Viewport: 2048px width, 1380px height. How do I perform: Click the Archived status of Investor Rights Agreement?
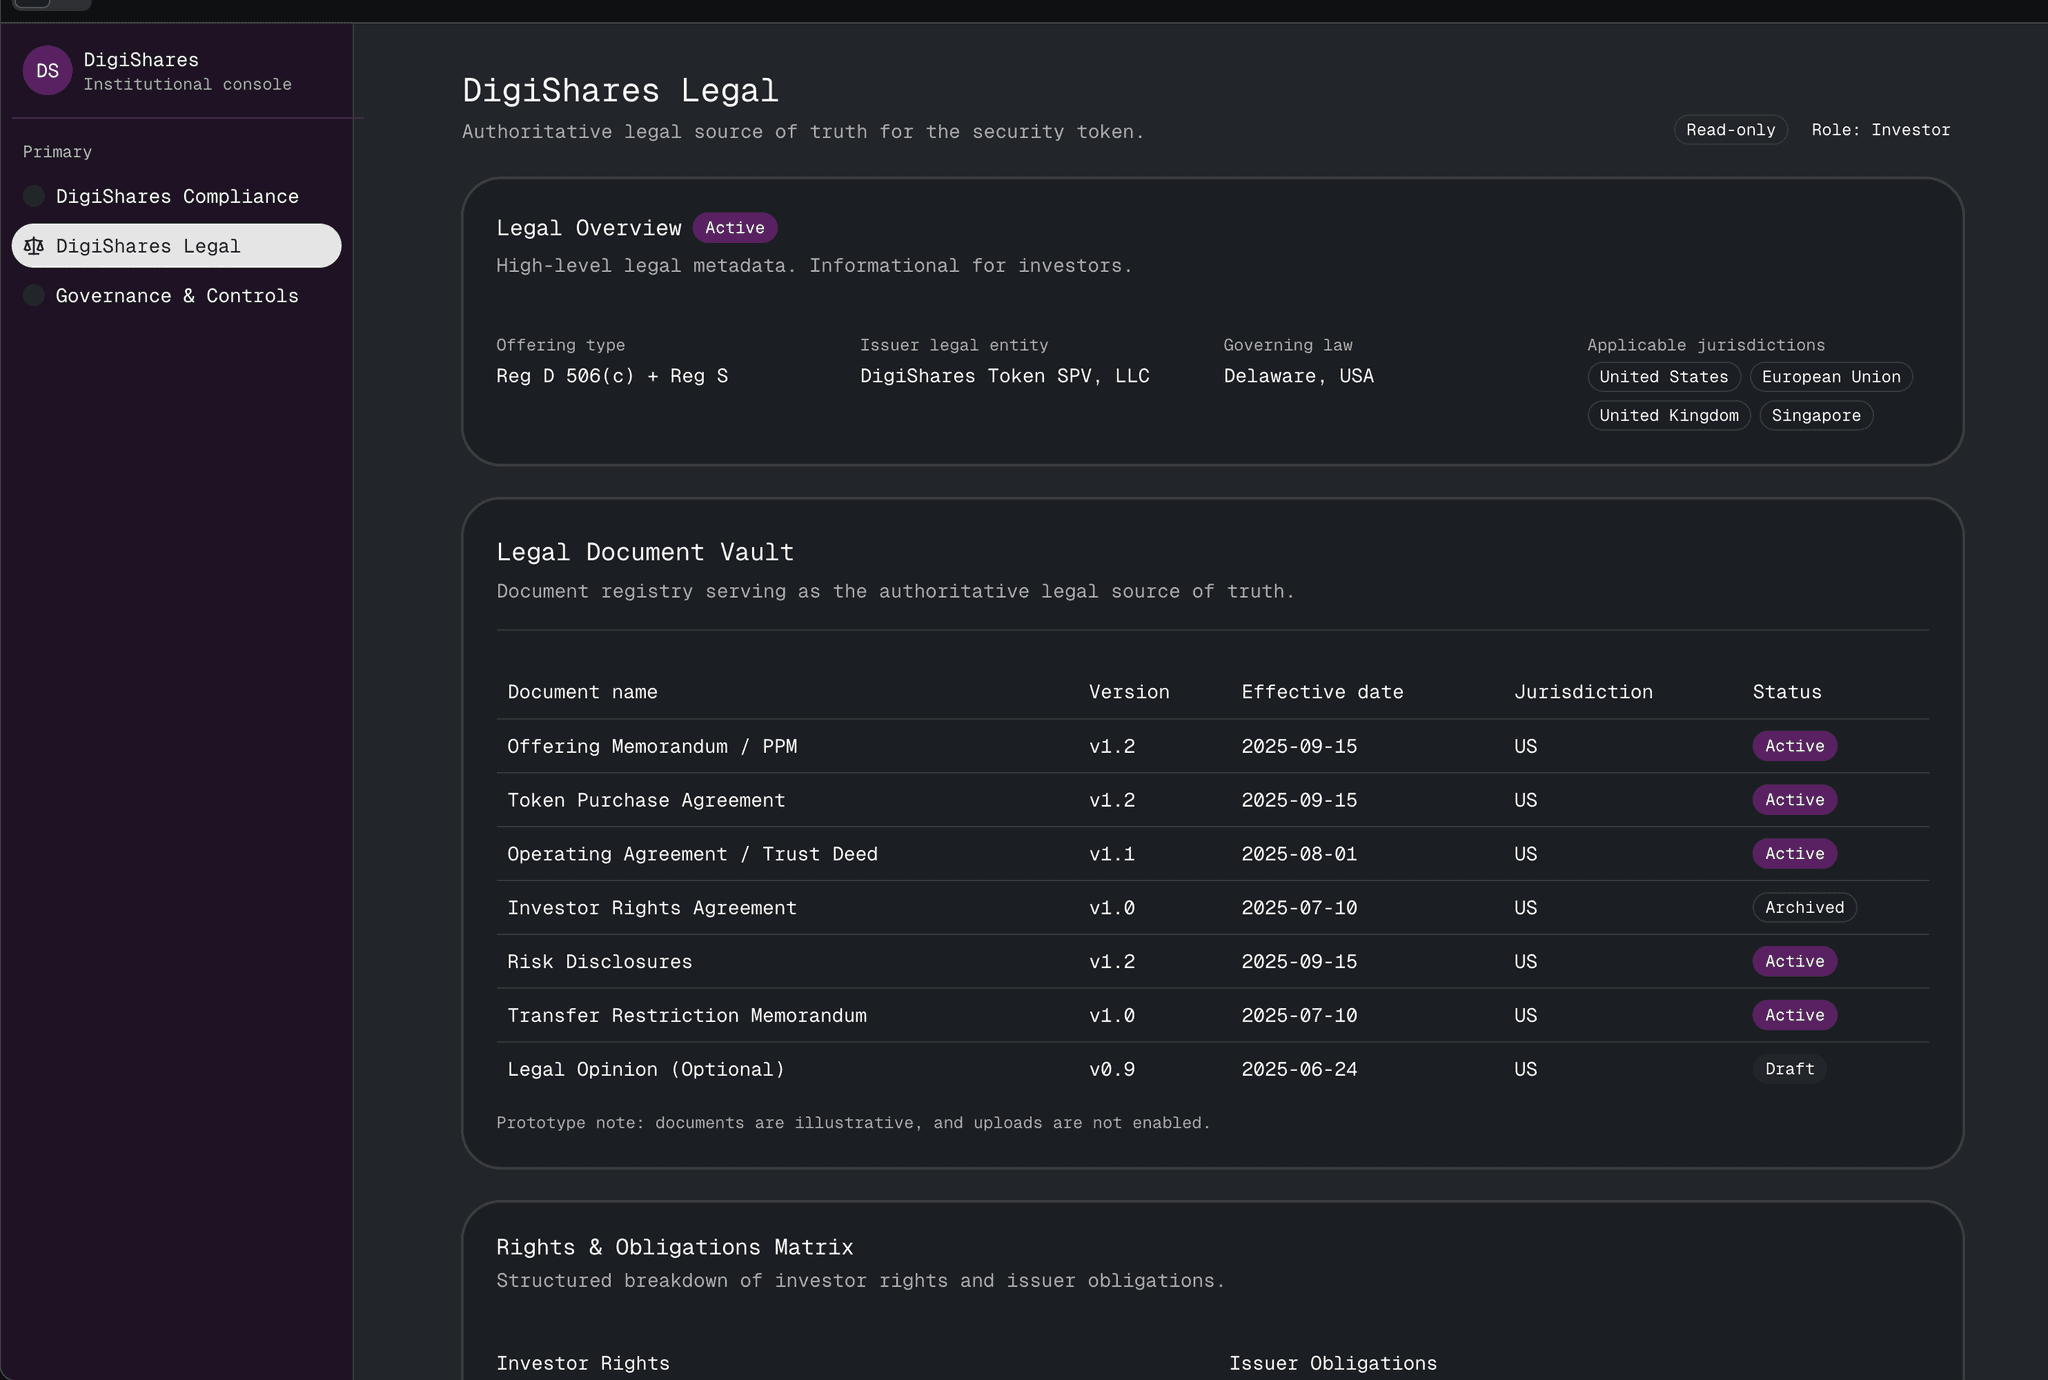[x=1803, y=908]
